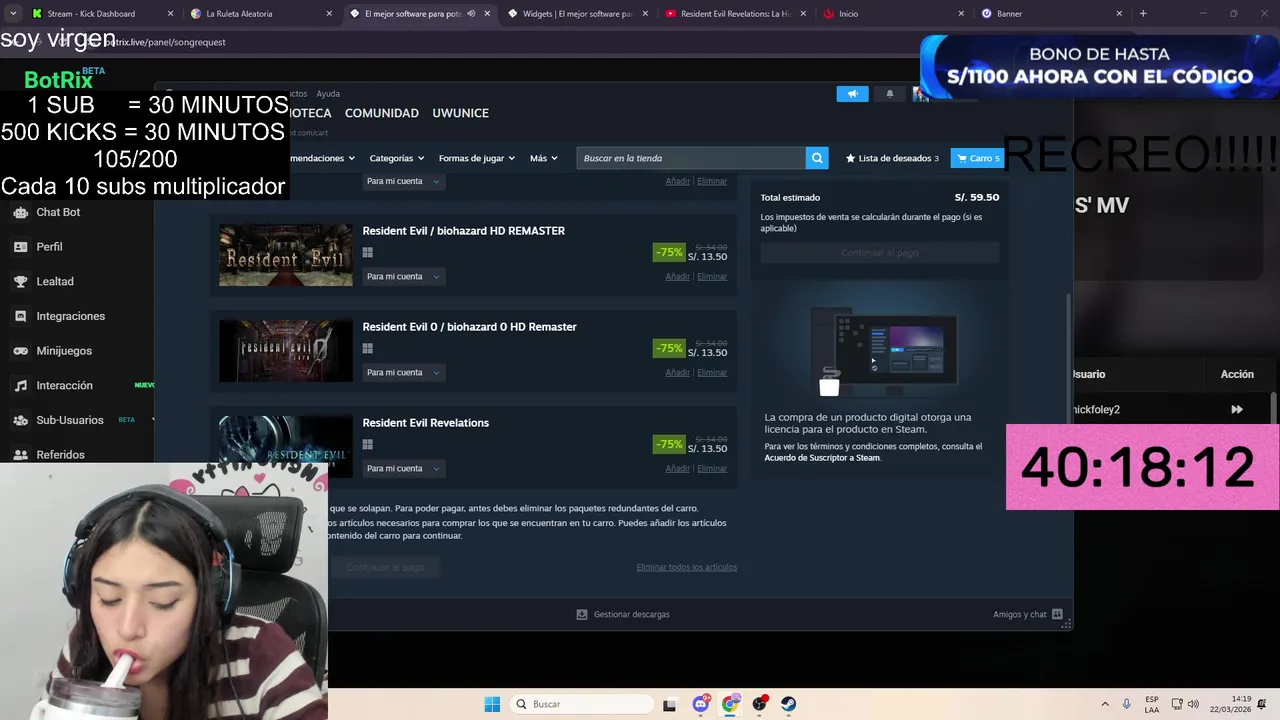Open the Carro 5 cart button

pyautogui.click(x=977, y=158)
